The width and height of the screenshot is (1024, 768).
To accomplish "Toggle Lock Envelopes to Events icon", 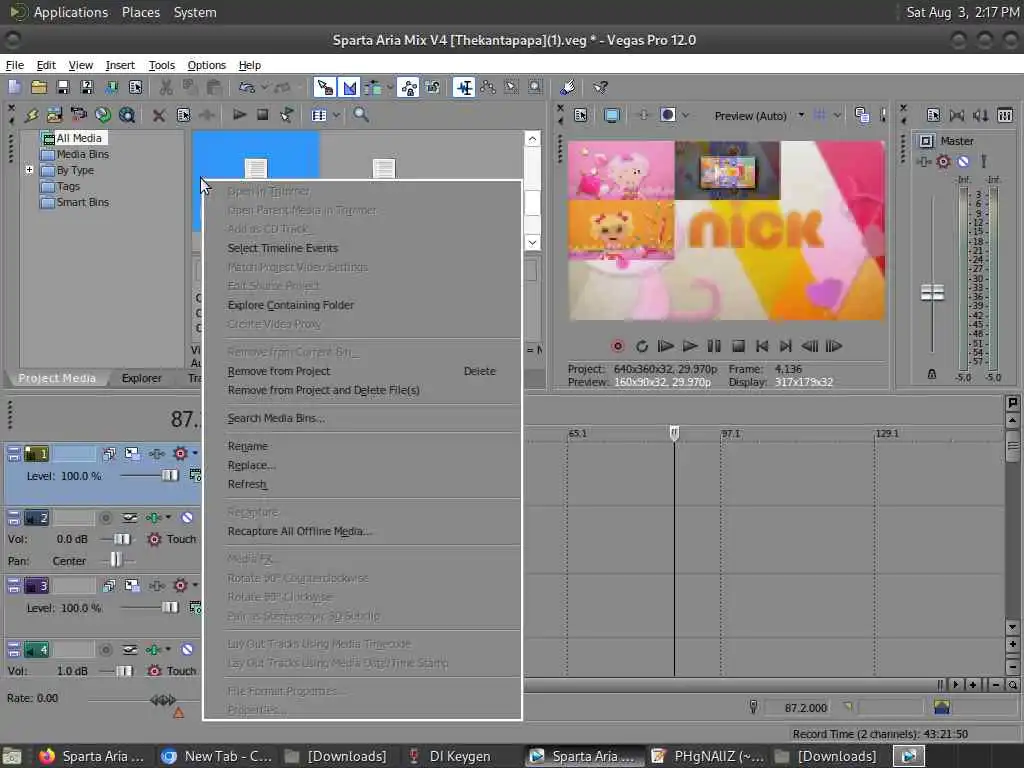I will [x=409, y=87].
